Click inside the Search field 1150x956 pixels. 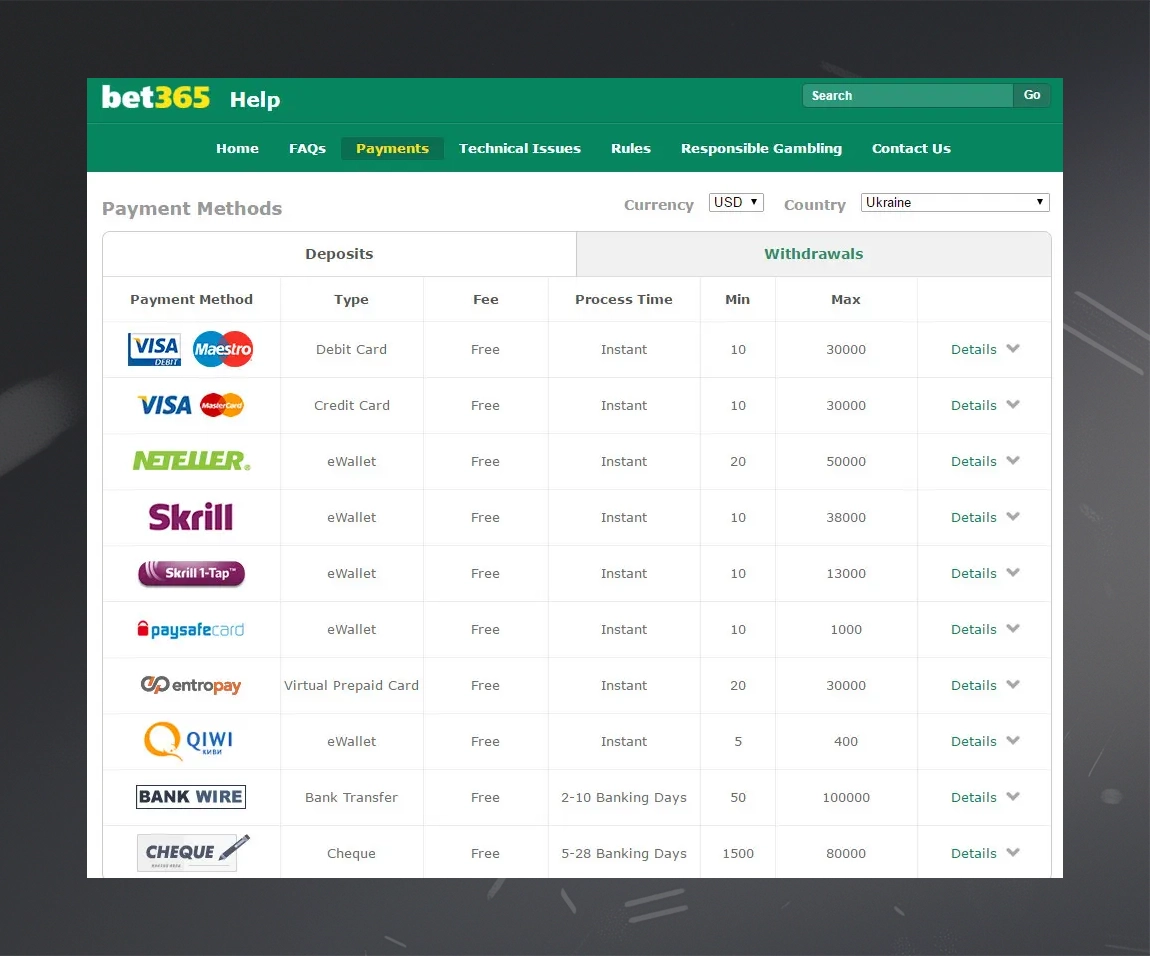[905, 95]
